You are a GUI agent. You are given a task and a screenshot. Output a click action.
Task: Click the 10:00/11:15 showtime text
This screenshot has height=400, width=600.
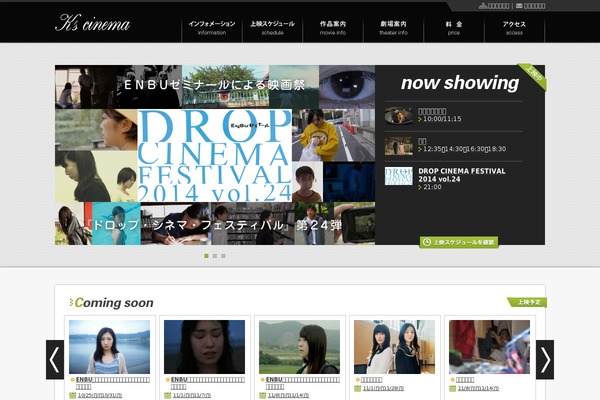pos(442,119)
